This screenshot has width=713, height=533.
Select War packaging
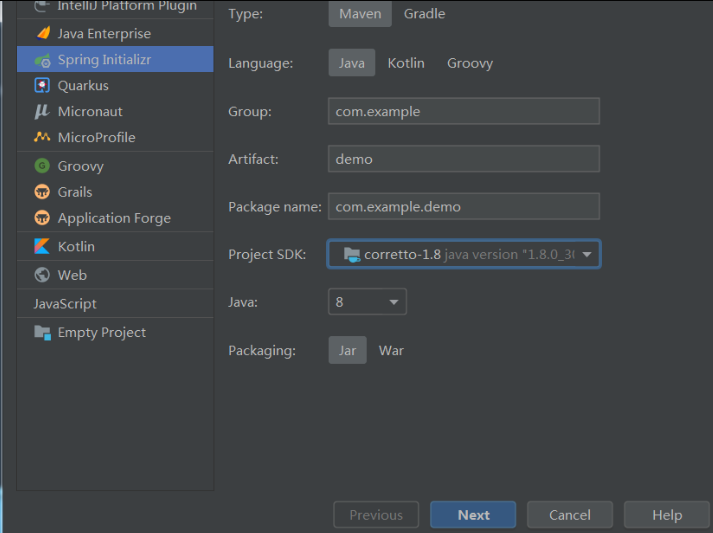[x=391, y=350]
